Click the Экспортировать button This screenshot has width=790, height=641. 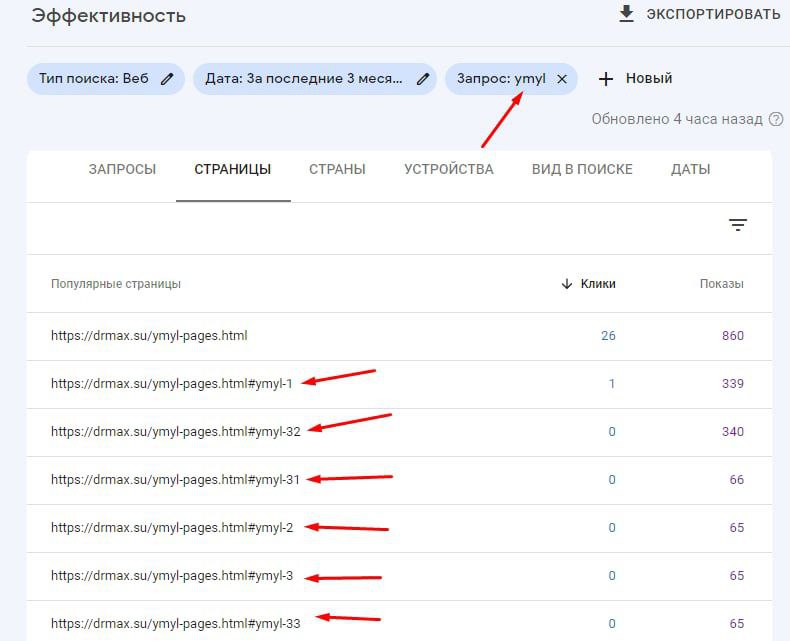coord(712,14)
